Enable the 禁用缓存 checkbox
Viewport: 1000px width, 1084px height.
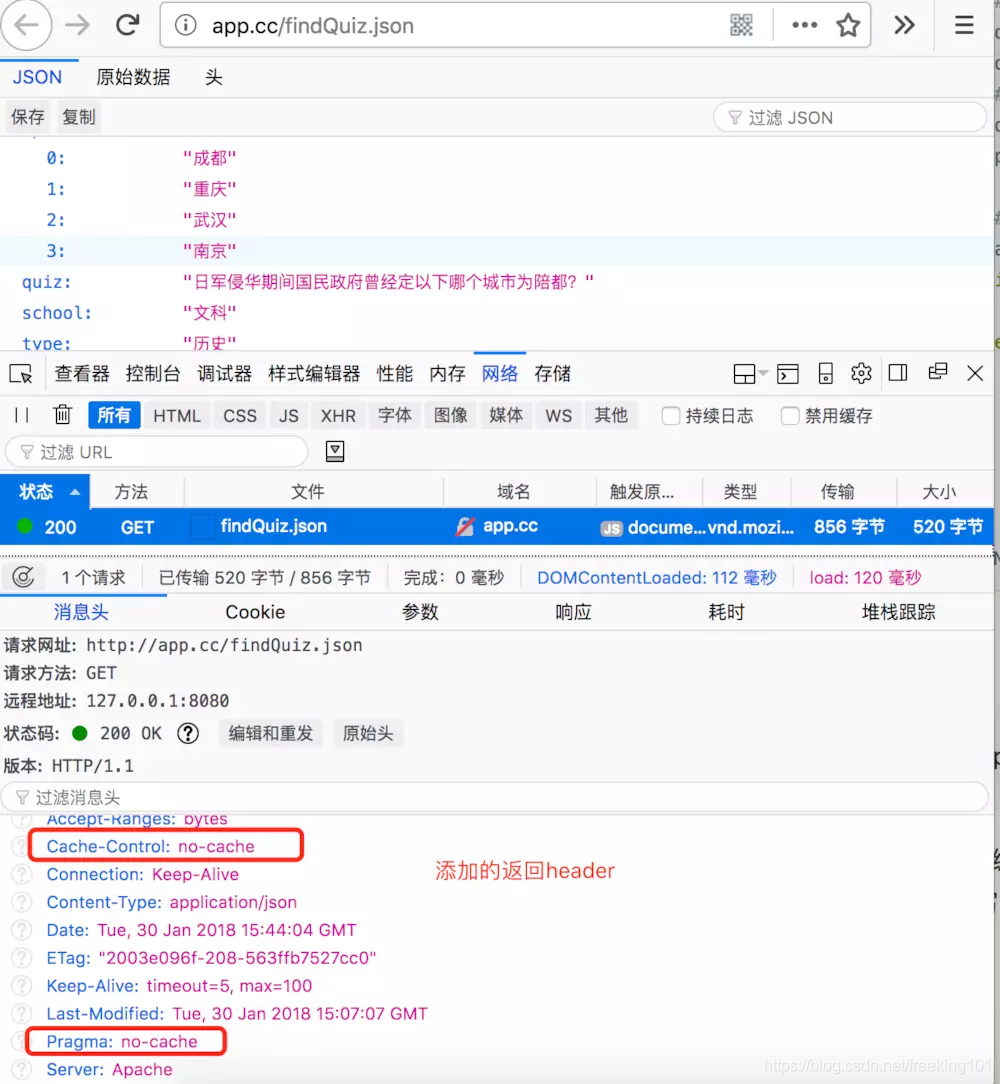pos(789,416)
